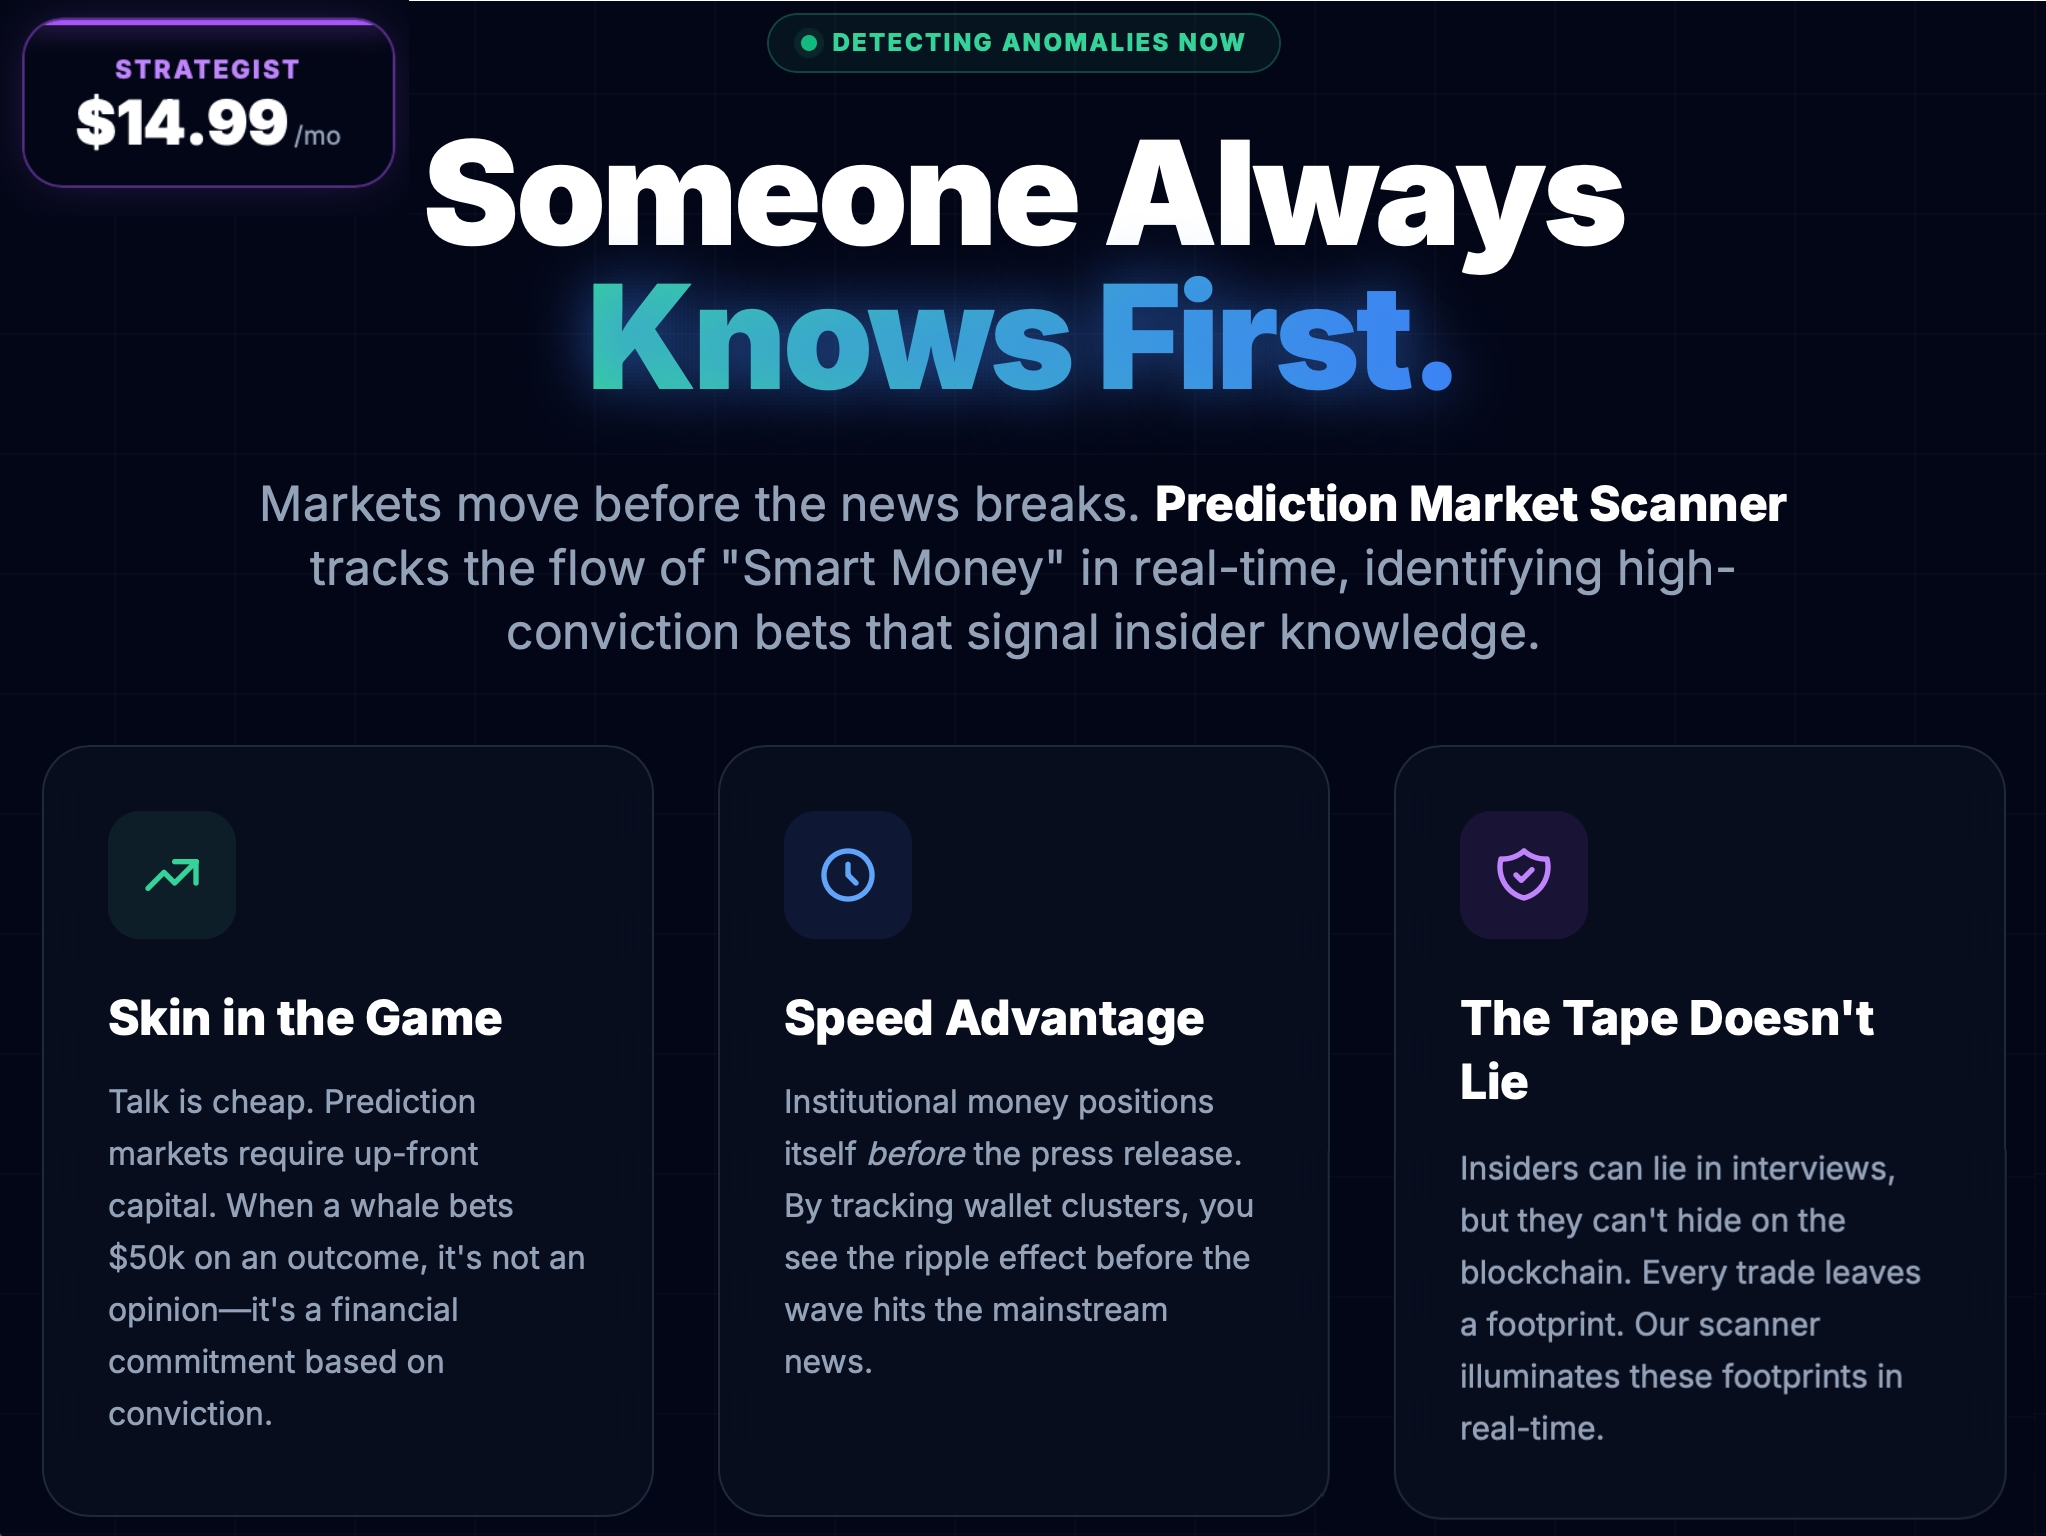
Task: Click the Someone Always headline
Action: point(1024,193)
